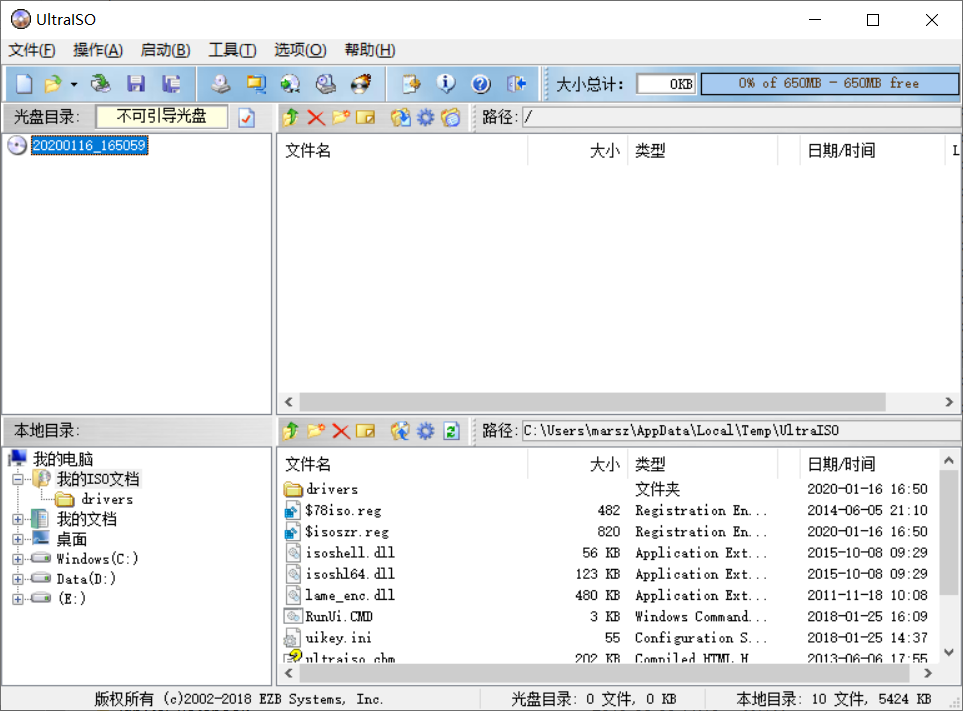Open the 选项(O) menu
The width and height of the screenshot is (963, 711).
(300, 50)
